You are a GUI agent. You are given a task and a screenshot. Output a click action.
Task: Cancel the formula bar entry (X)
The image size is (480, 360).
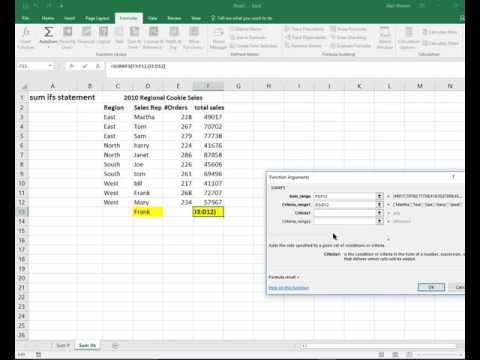(71, 66)
